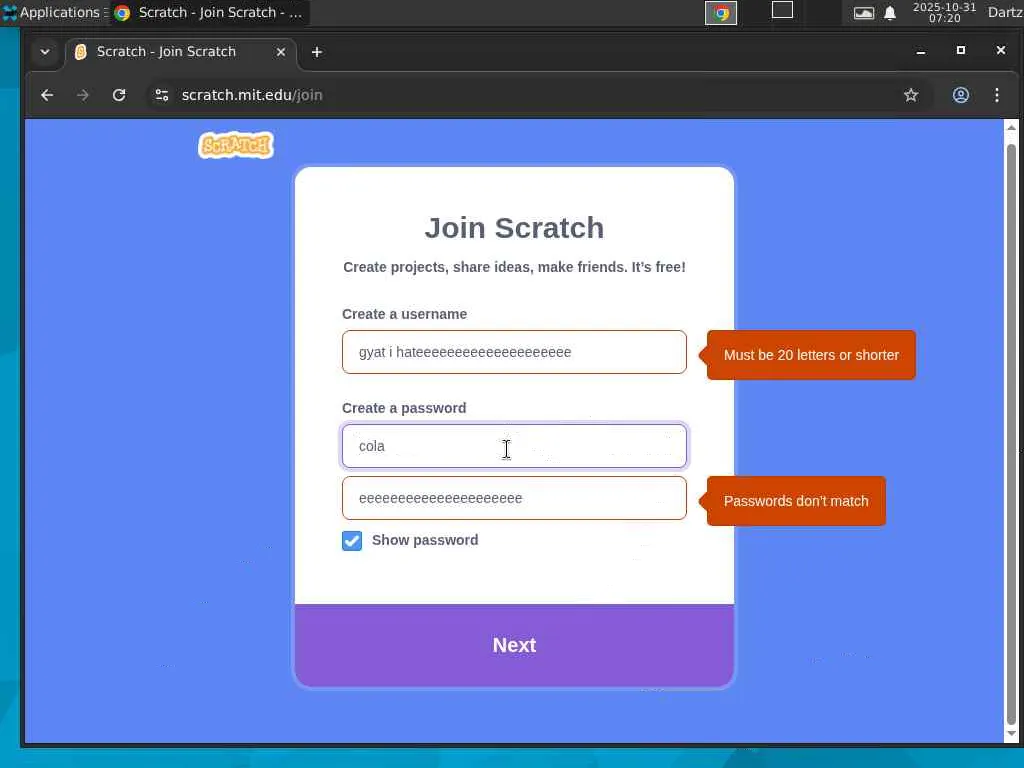The width and height of the screenshot is (1024, 768).
Task: Open a new browser tab
Action: [317, 52]
